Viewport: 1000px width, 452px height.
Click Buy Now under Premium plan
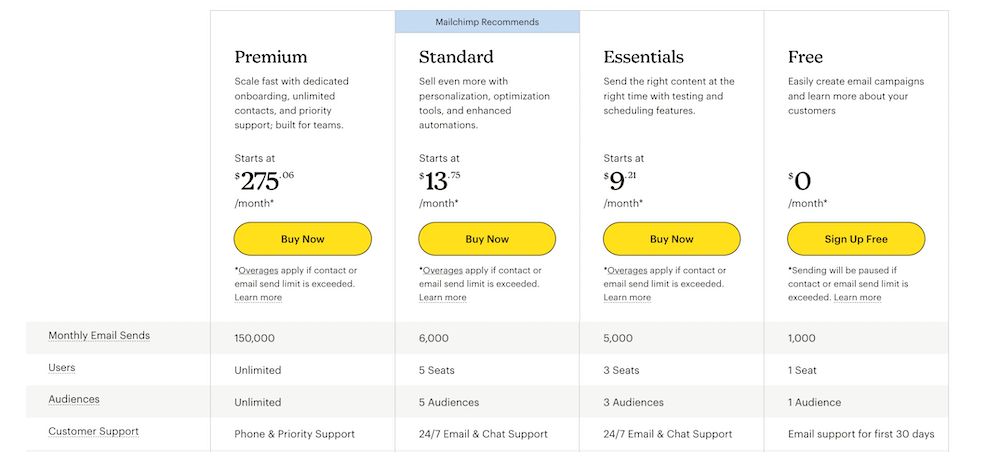point(302,239)
